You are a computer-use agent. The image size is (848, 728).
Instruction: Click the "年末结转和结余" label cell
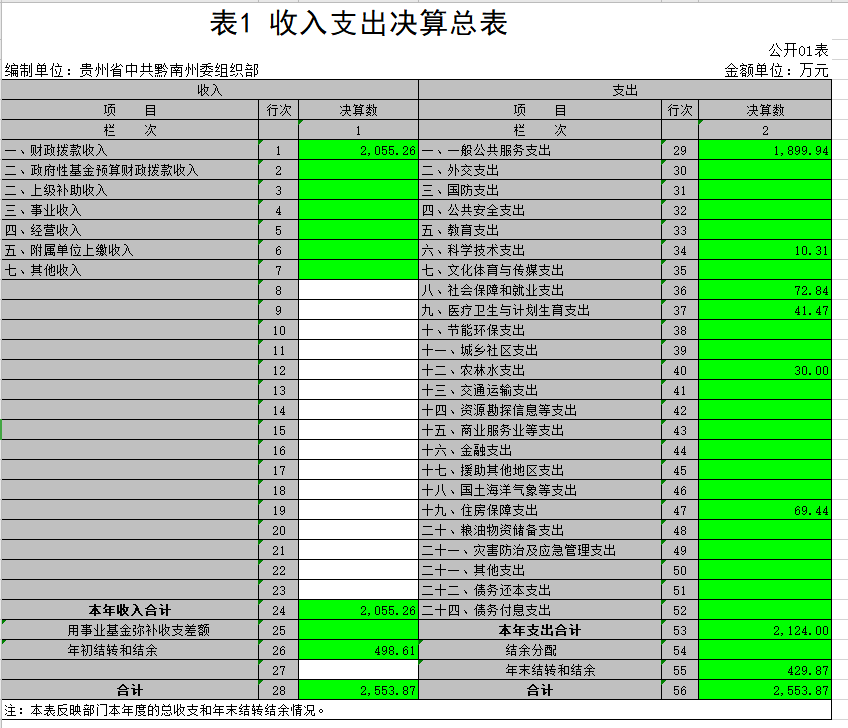click(x=540, y=670)
